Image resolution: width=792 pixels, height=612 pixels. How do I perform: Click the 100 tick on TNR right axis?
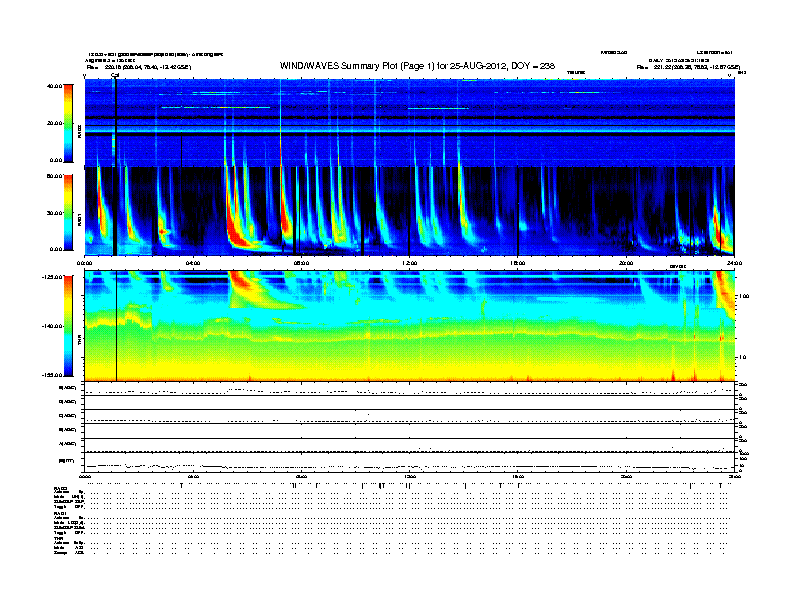(x=744, y=296)
